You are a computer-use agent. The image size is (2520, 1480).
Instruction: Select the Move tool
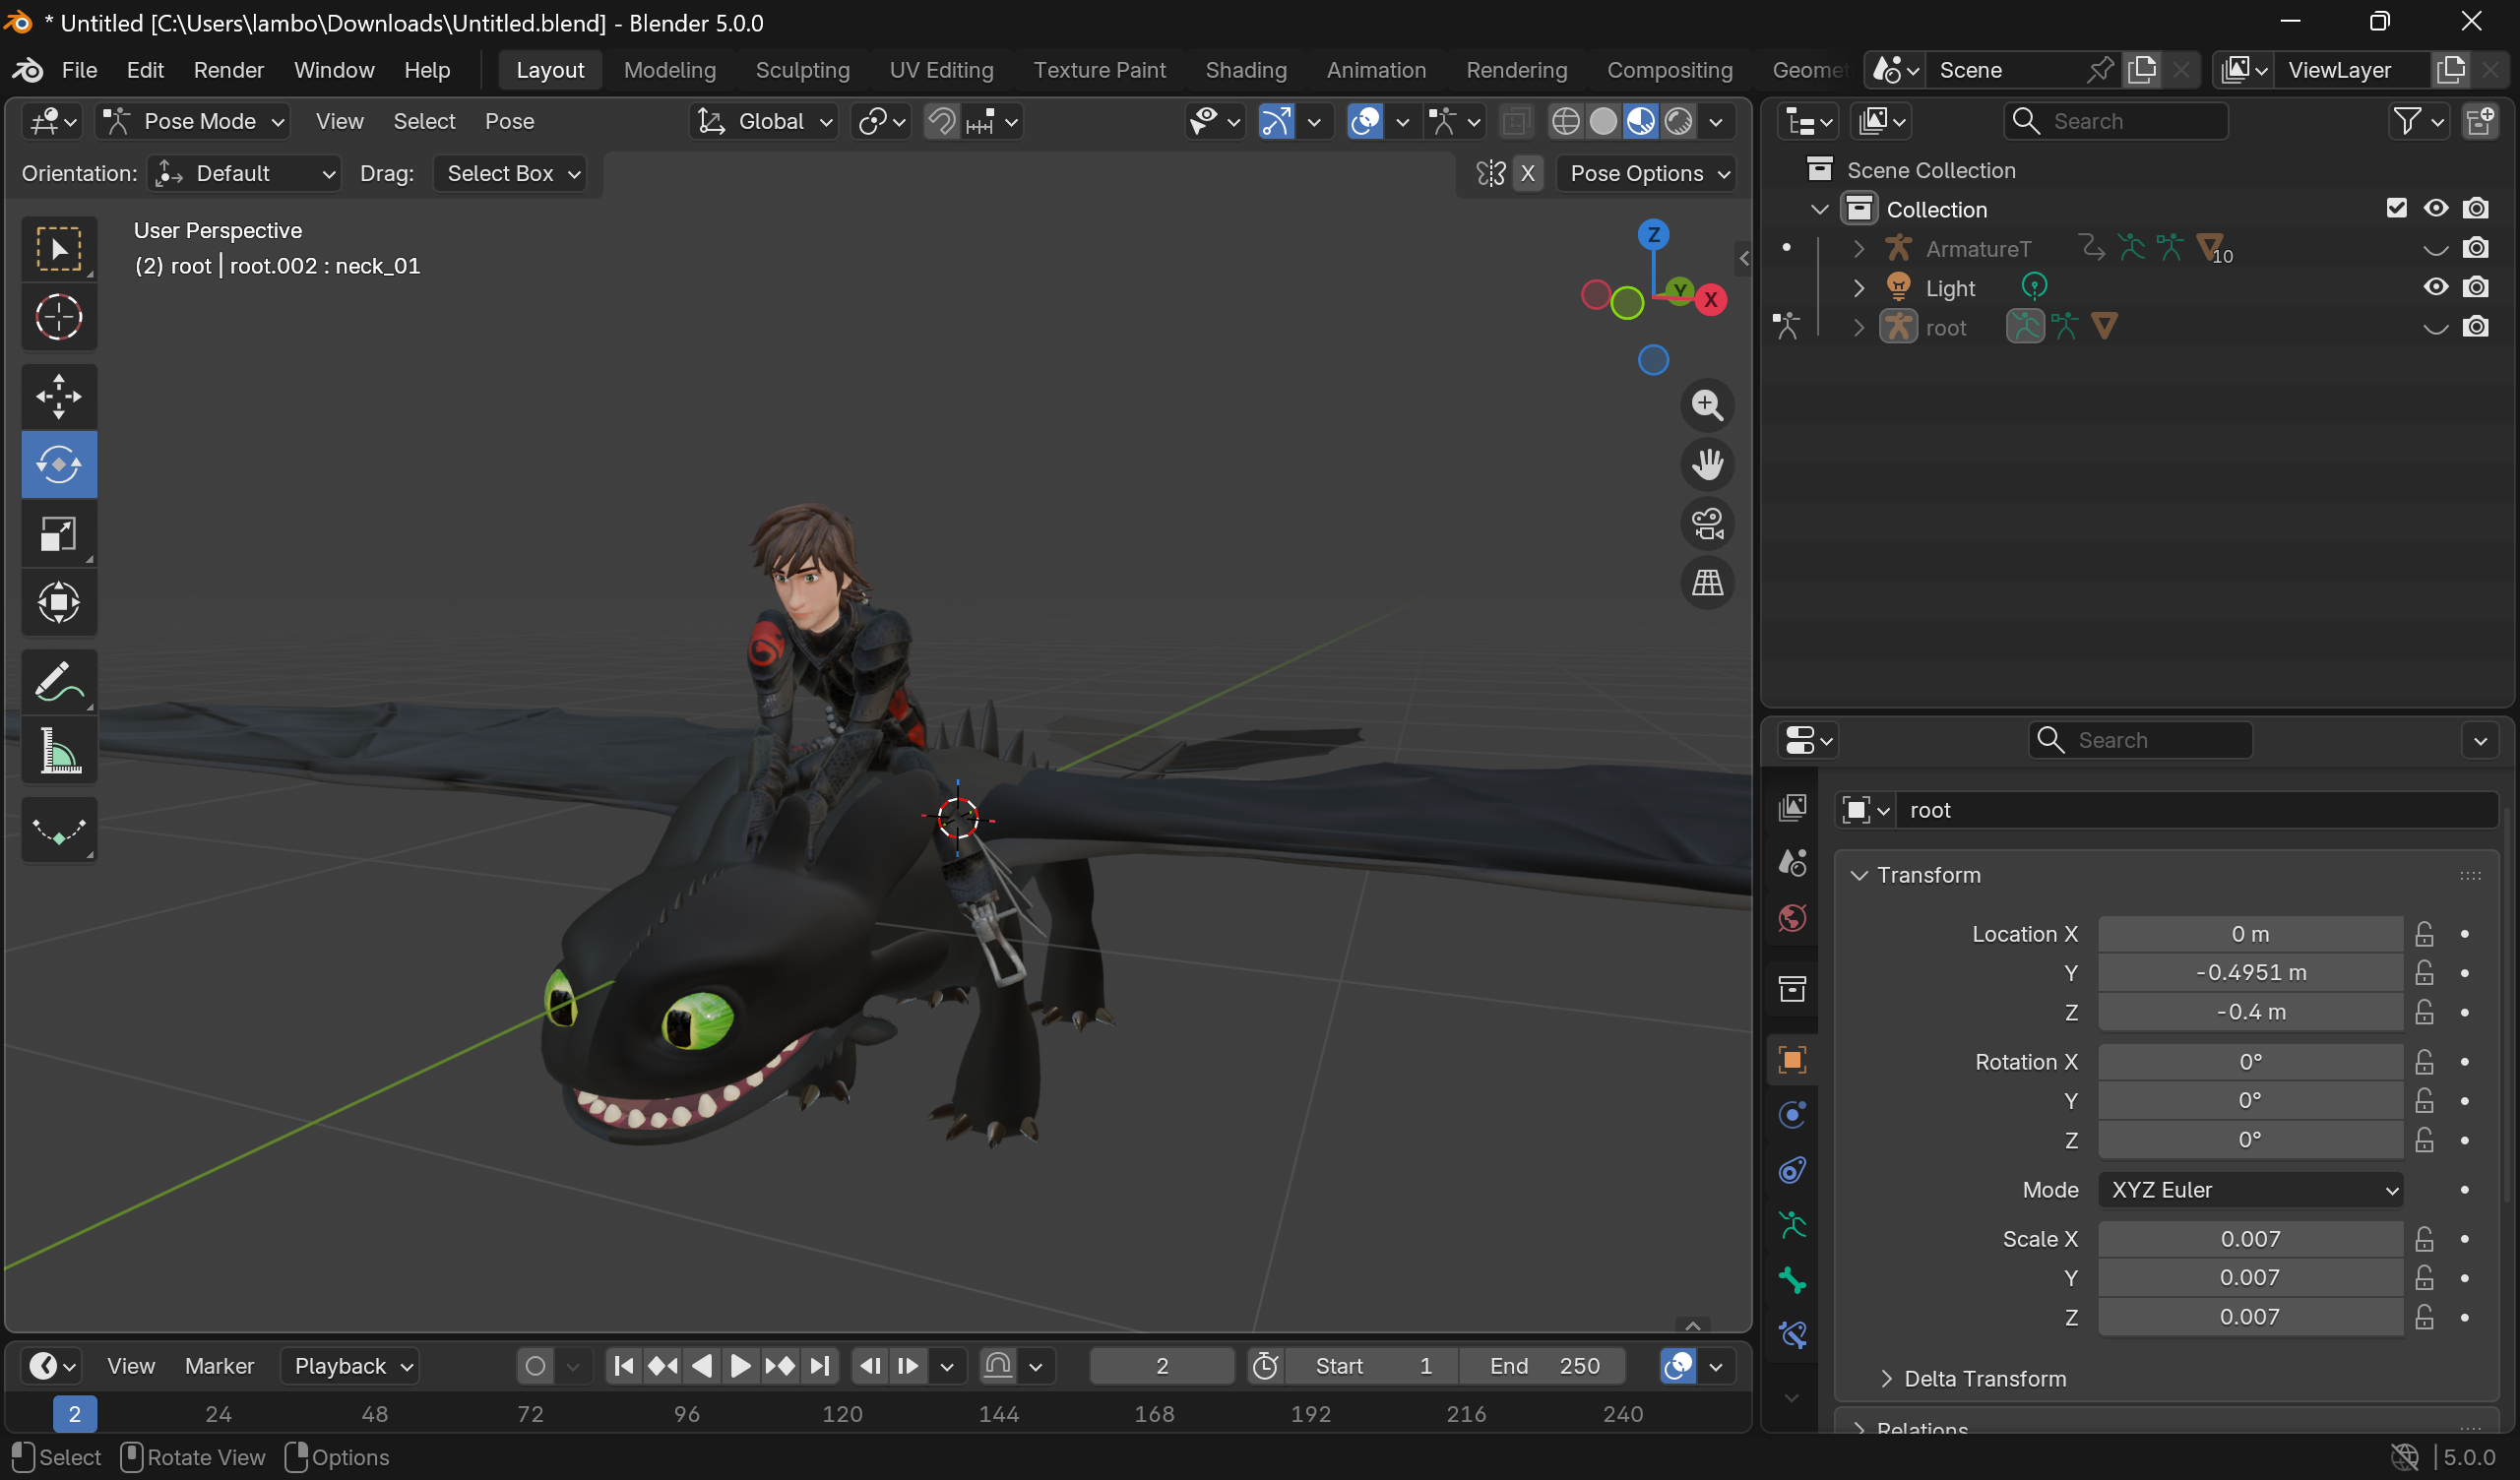(x=57, y=396)
